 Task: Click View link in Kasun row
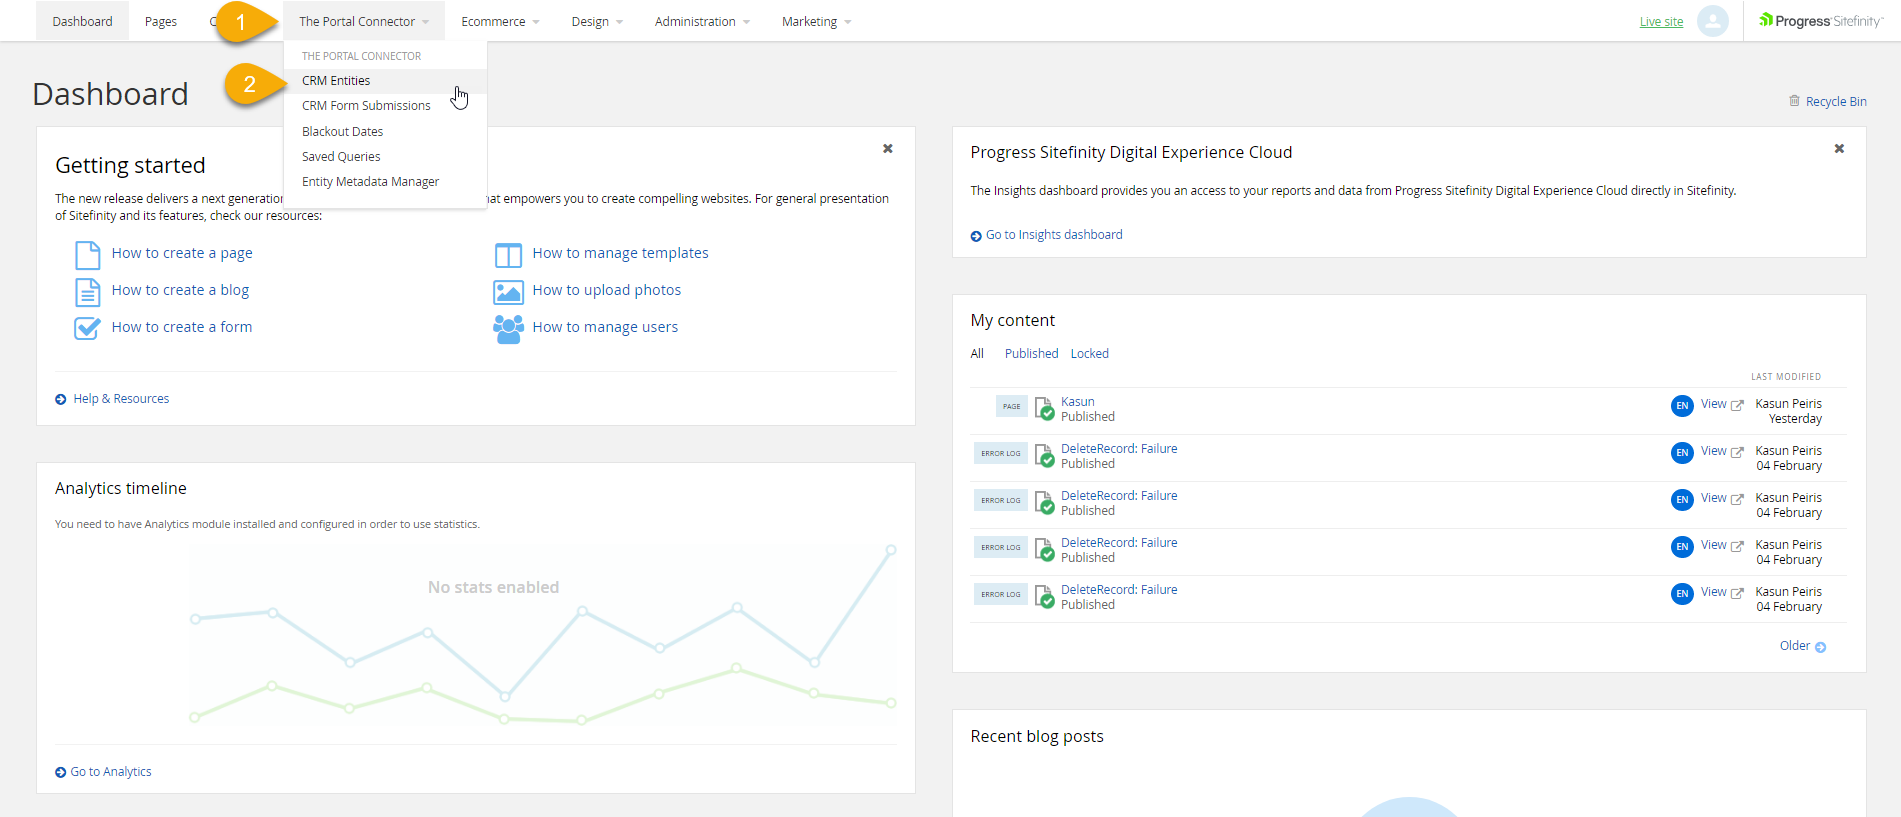(1714, 404)
